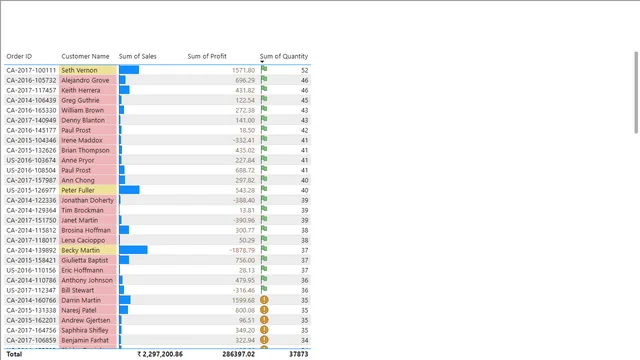The width and height of the screenshot is (640, 360).
Task: Click the blue sales data bar for Becky Martin
Action: pyautogui.click(x=133, y=250)
